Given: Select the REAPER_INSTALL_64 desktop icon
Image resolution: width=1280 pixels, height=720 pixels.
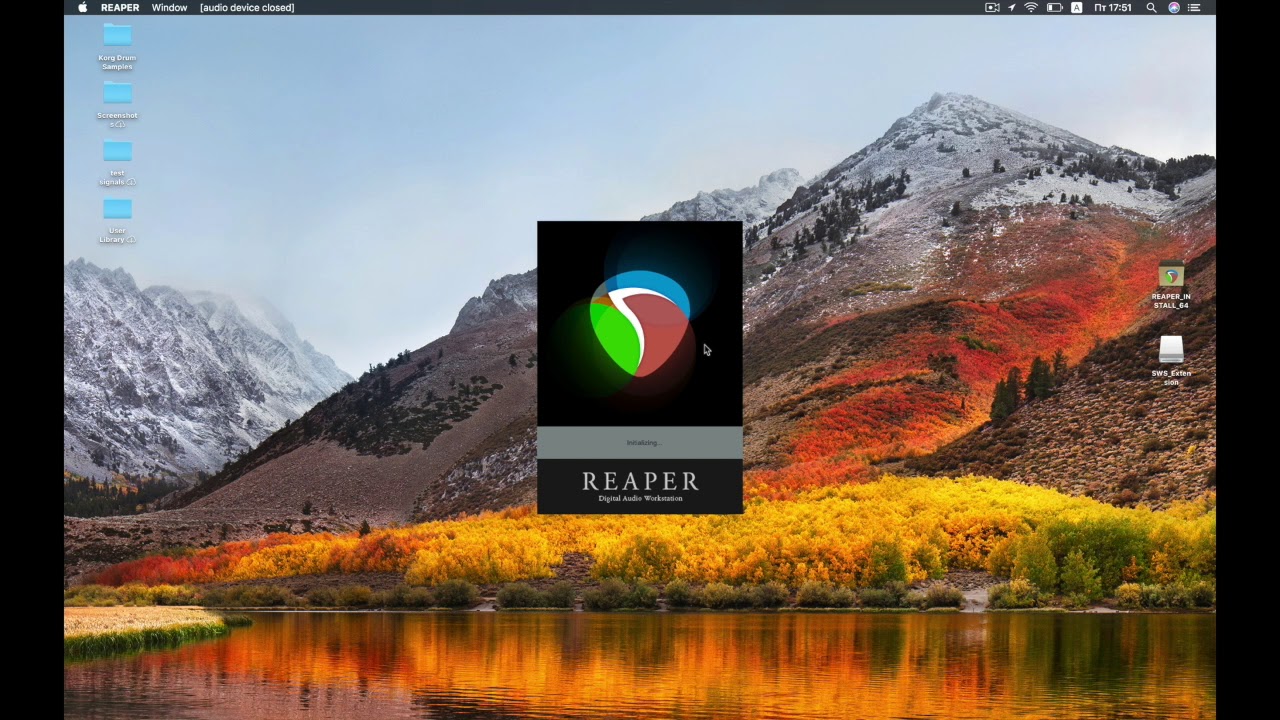Looking at the screenshot, I should tap(1171, 285).
